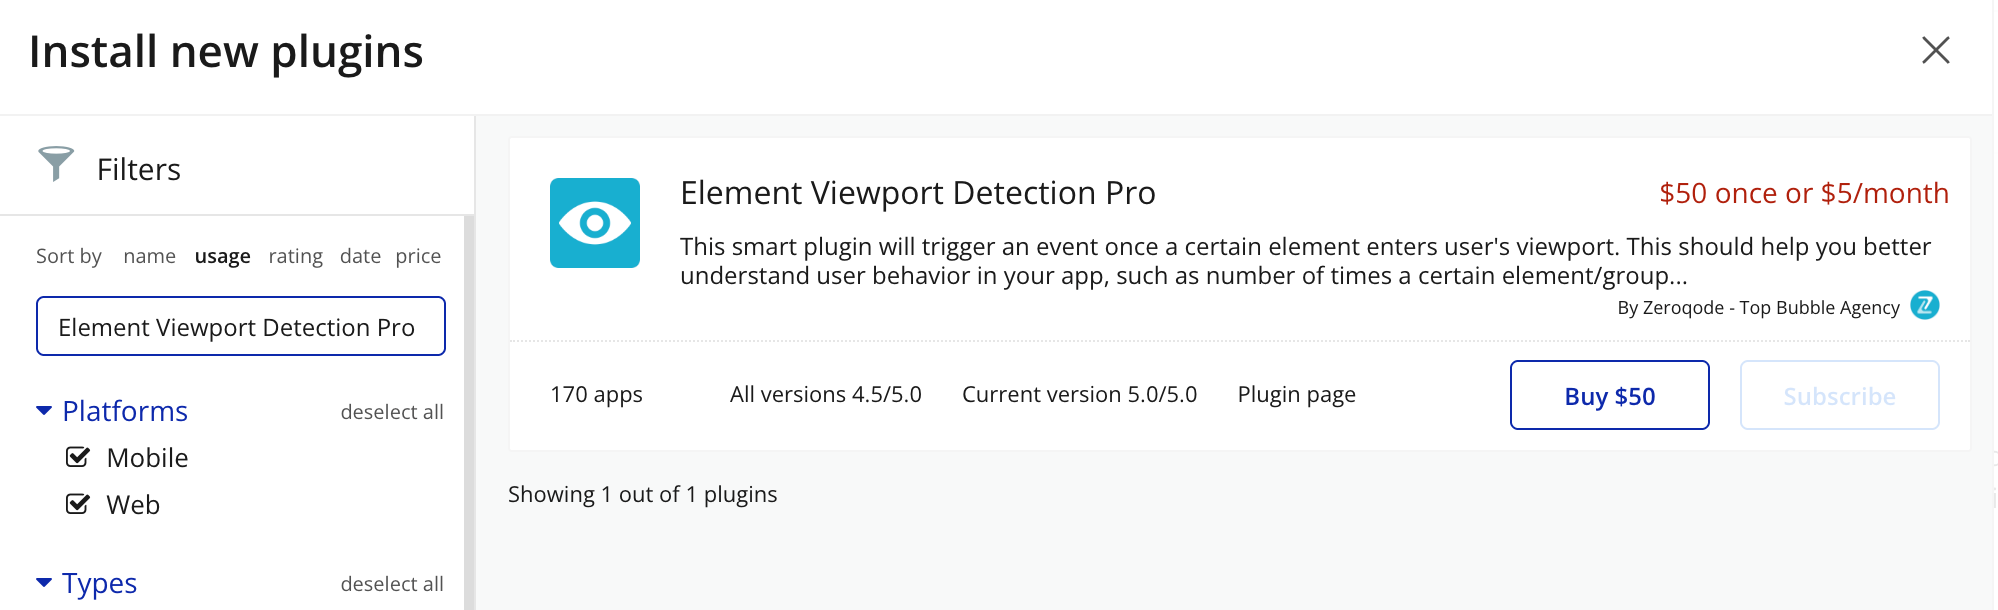Click the Buy $50 button
The height and width of the screenshot is (610, 1998).
[1609, 395]
